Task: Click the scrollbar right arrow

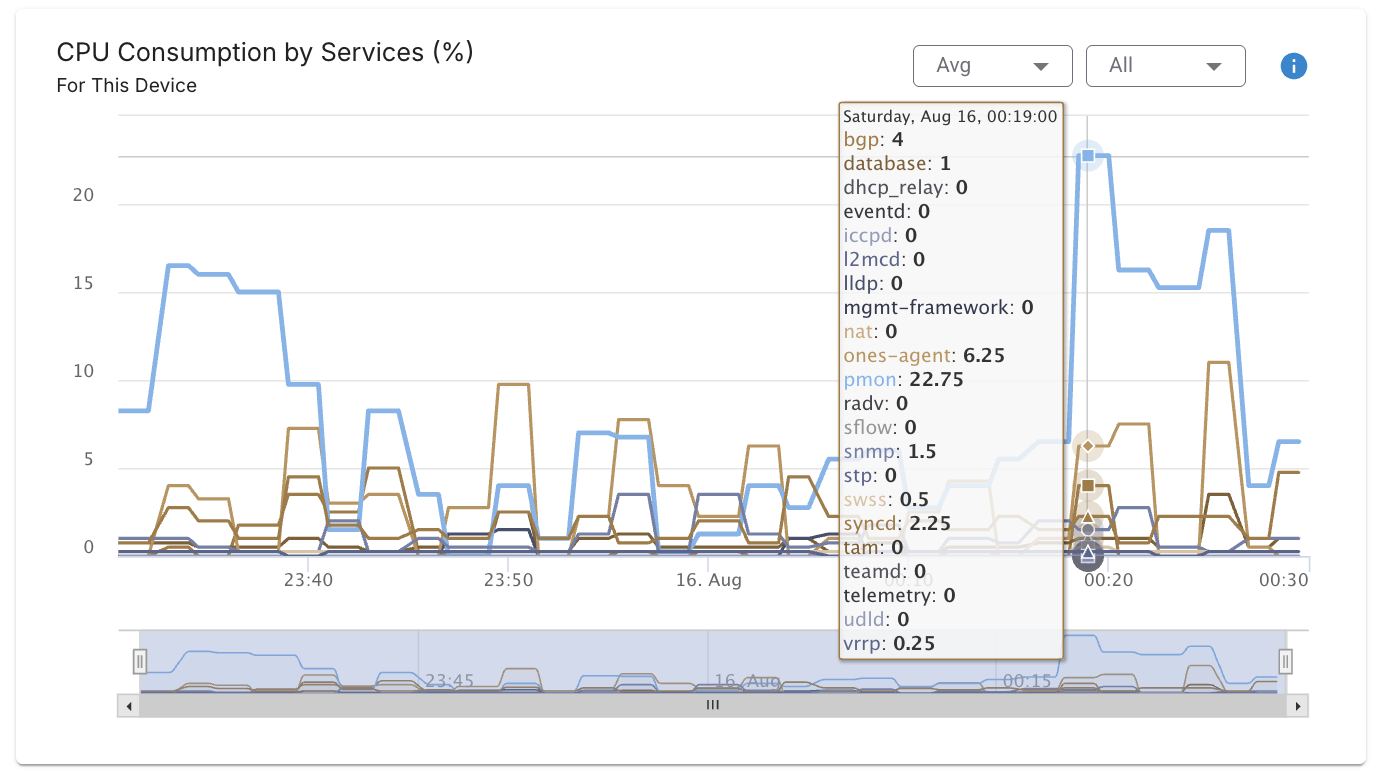Action: (1299, 706)
